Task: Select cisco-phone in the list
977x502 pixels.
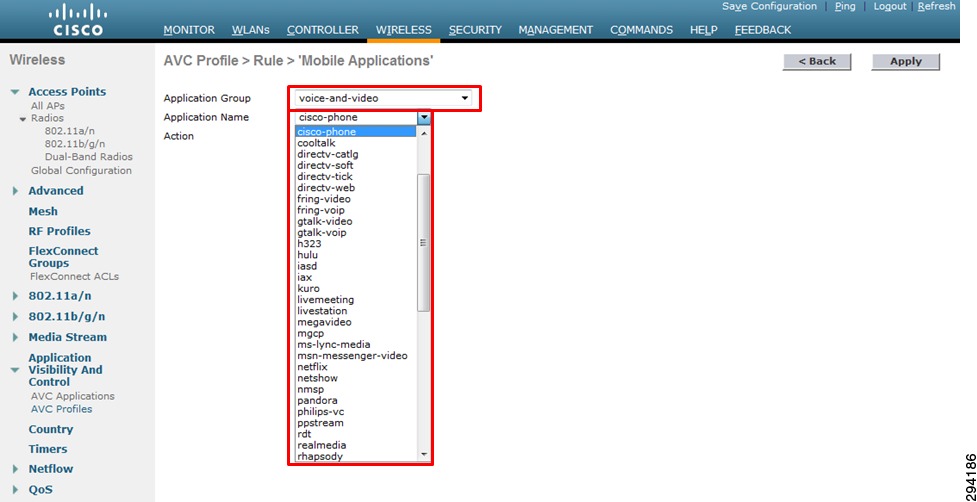Action: coord(355,131)
